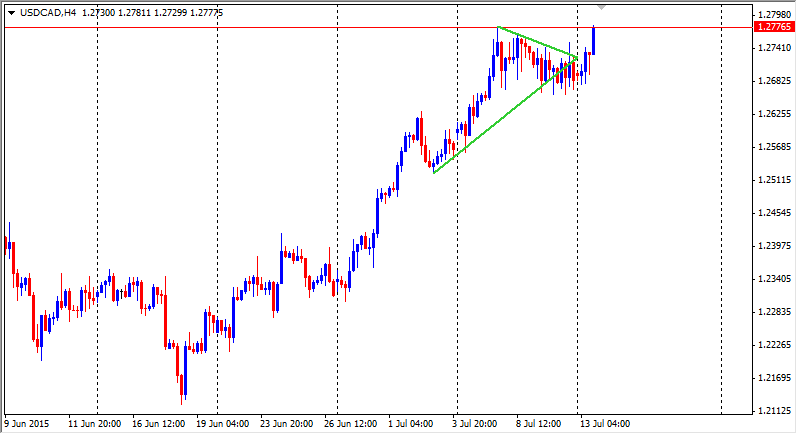The height and width of the screenshot is (434, 797).
Task: Select the 1.25115 price scale label
Action: pos(774,179)
